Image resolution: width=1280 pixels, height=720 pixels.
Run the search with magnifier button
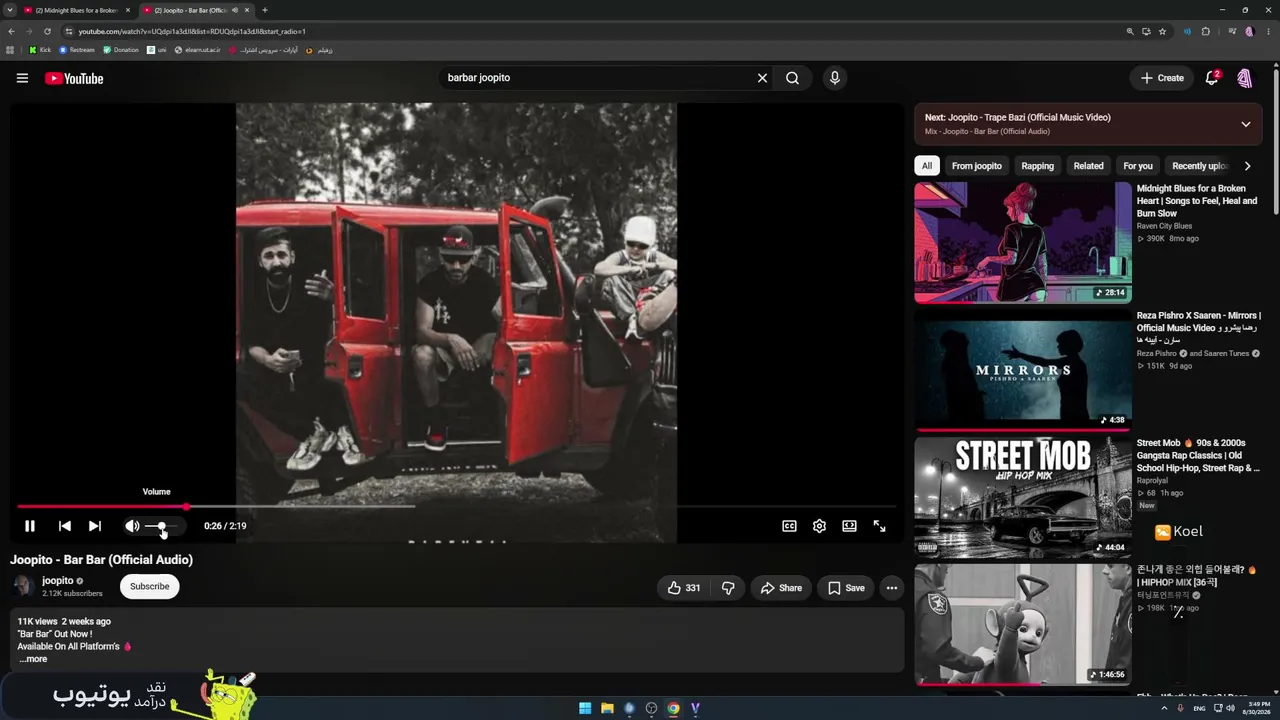pyautogui.click(x=792, y=78)
